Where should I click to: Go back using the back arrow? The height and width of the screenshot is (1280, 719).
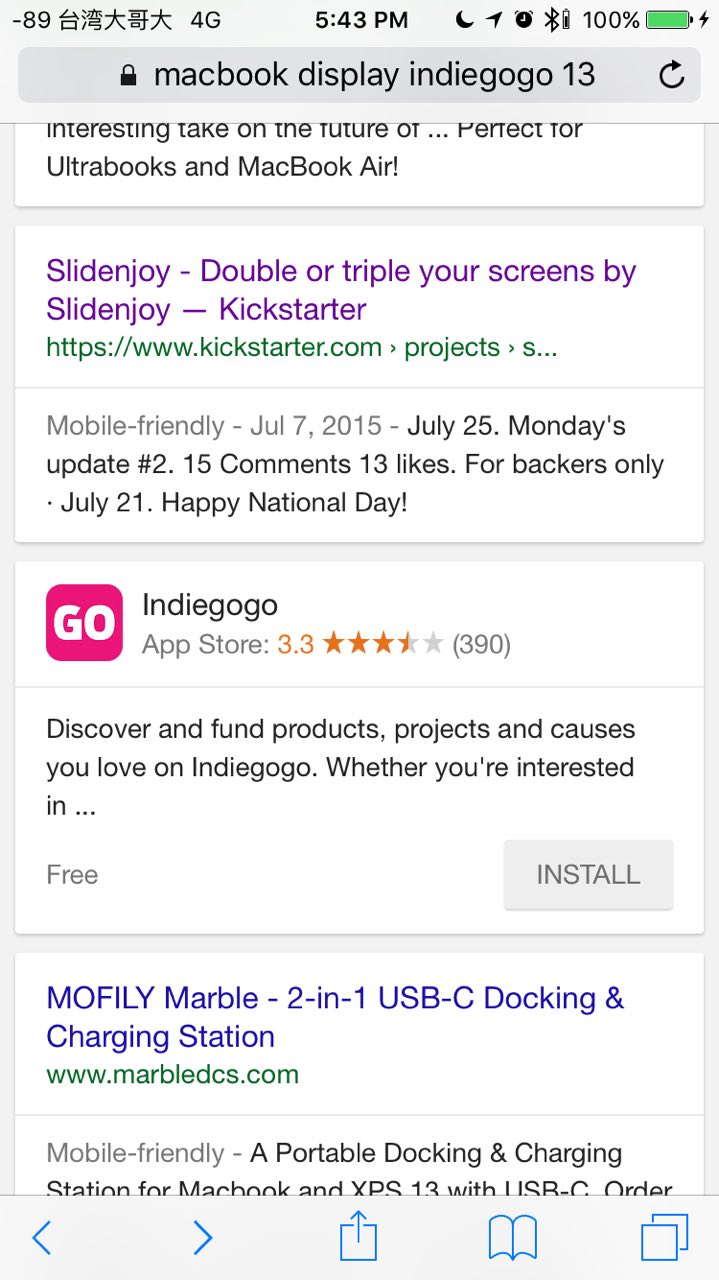pos(41,1238)
